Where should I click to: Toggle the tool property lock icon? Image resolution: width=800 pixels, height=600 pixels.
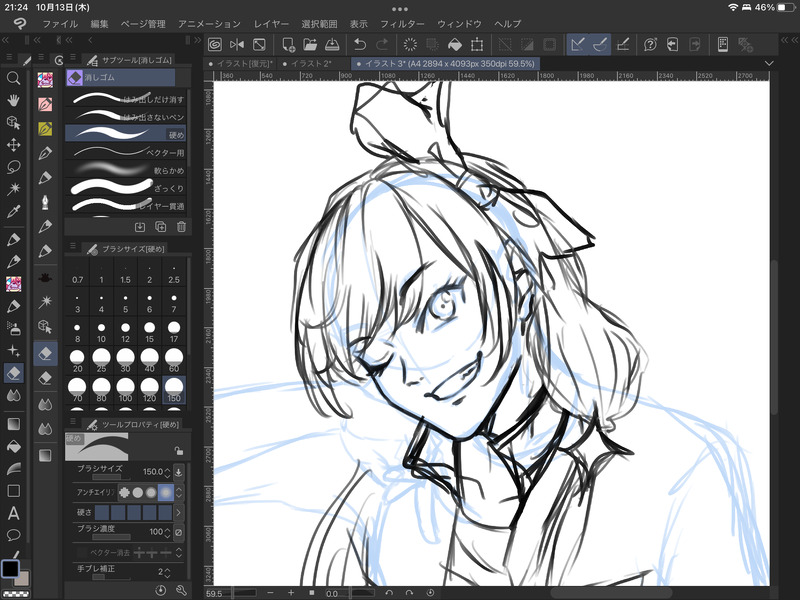179,451
